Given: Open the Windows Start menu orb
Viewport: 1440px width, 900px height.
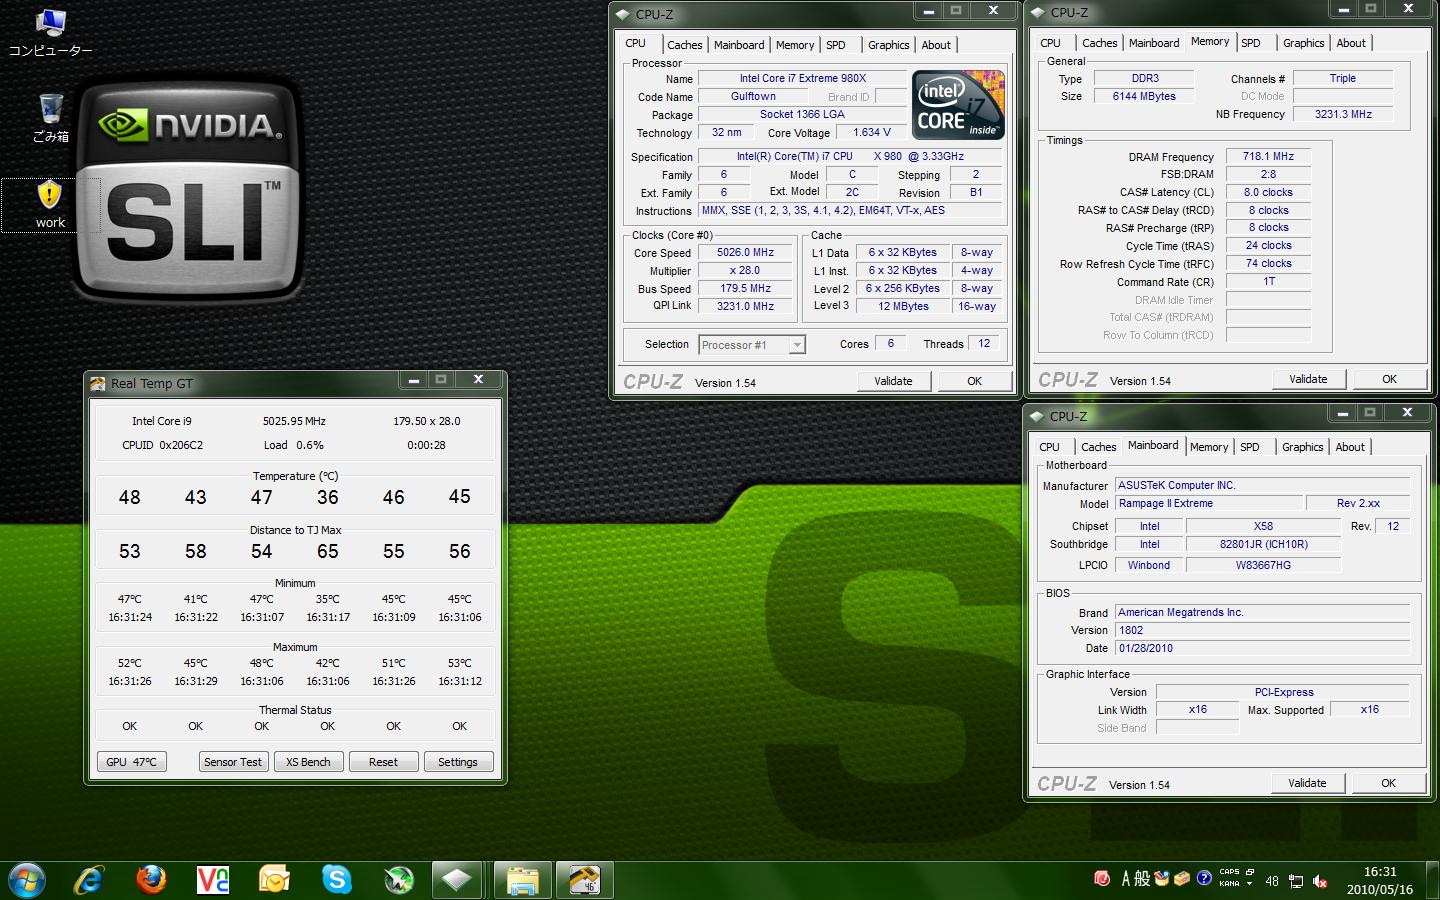Looking at the screenshot, I should (27, 879).
